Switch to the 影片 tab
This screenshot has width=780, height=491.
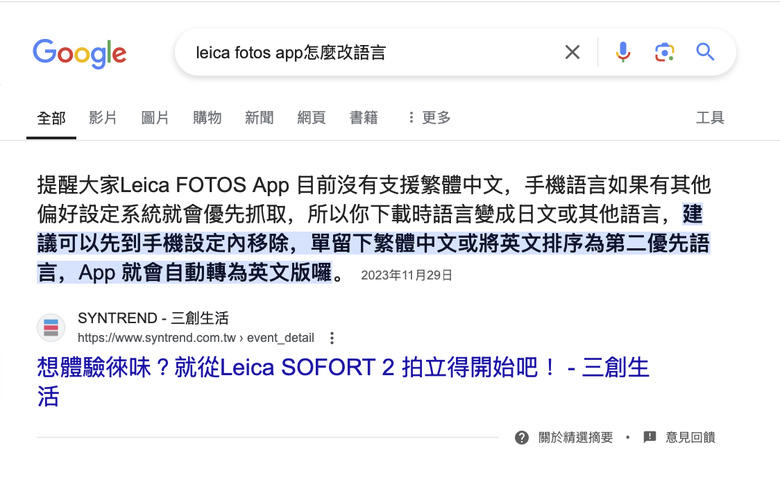point(103,118)
